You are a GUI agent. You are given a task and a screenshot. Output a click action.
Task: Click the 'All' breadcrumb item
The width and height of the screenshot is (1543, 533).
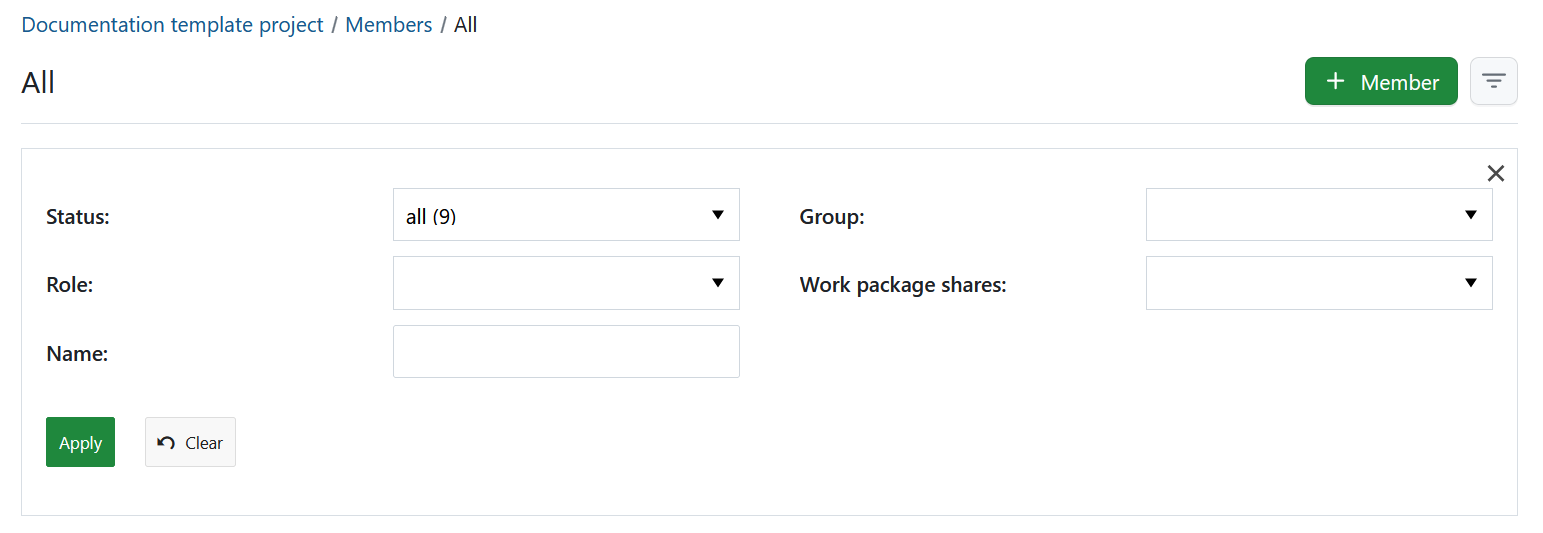(x=465, y=25)
